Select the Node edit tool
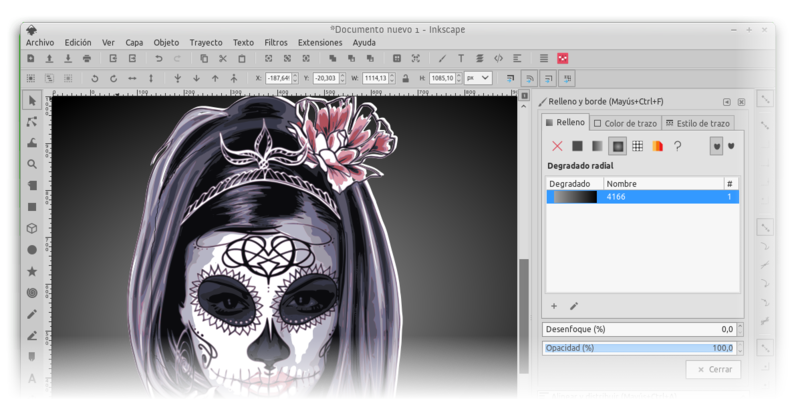The width and height of the screenshot is (800, 400). click(x=32, y=121)
